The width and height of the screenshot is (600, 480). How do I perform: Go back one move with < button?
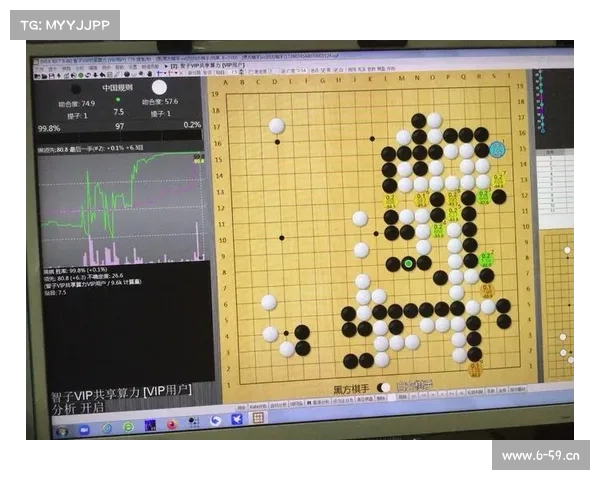(x=433, y=395)
